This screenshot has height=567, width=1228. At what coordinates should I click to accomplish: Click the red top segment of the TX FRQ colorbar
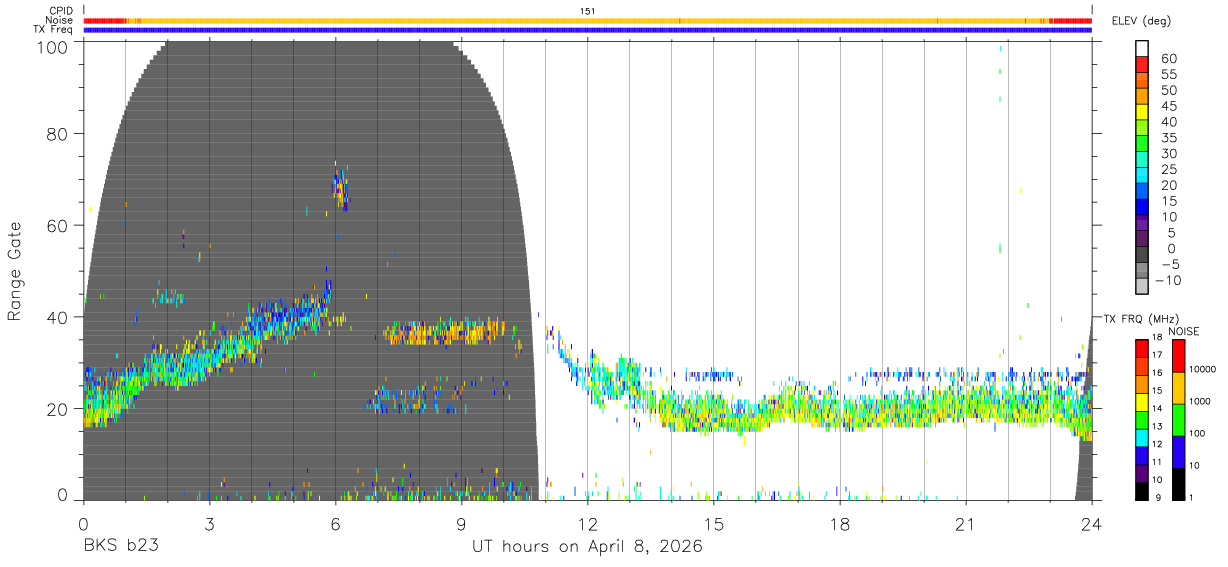coord(1142,349)
